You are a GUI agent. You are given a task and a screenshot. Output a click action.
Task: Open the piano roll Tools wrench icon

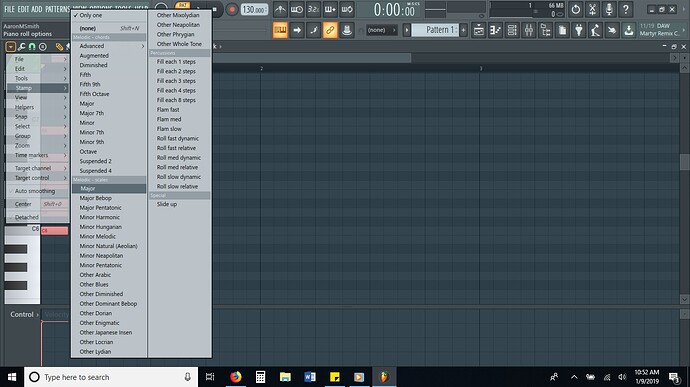point(21,46)
